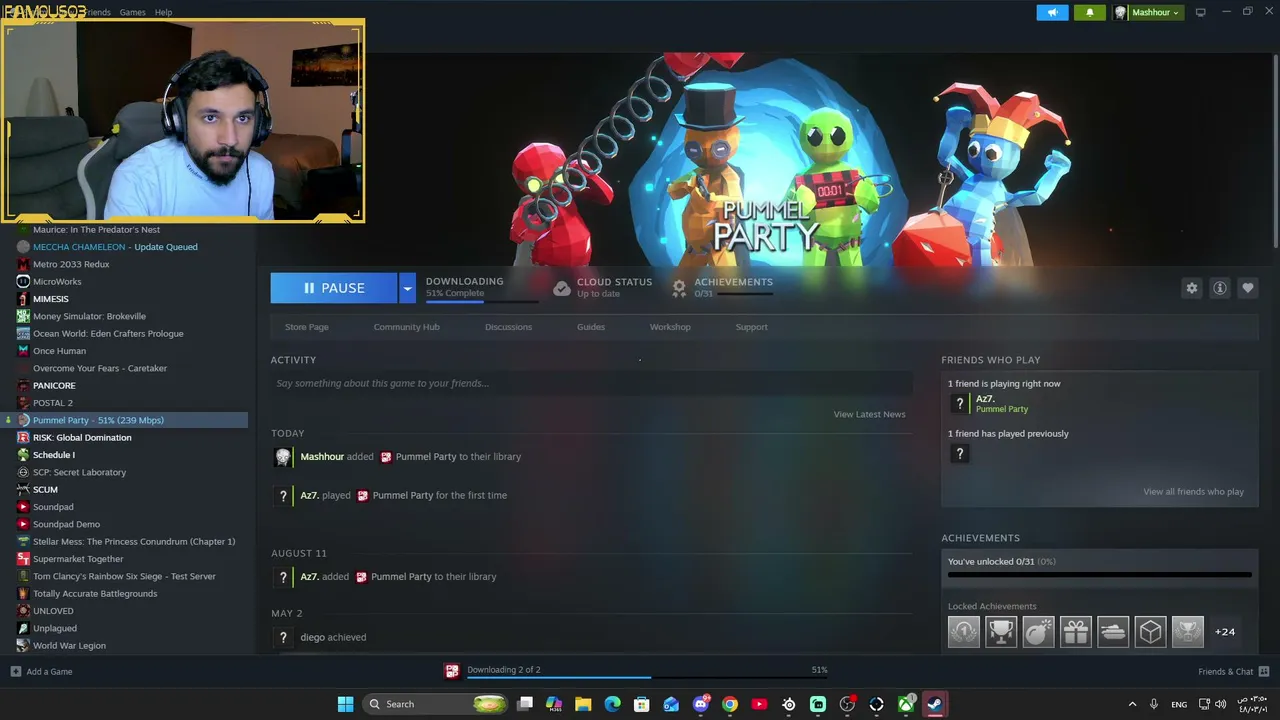Select Metro 2033 Redux in library
Screen dimensions: 1280x720
(71, 264)
